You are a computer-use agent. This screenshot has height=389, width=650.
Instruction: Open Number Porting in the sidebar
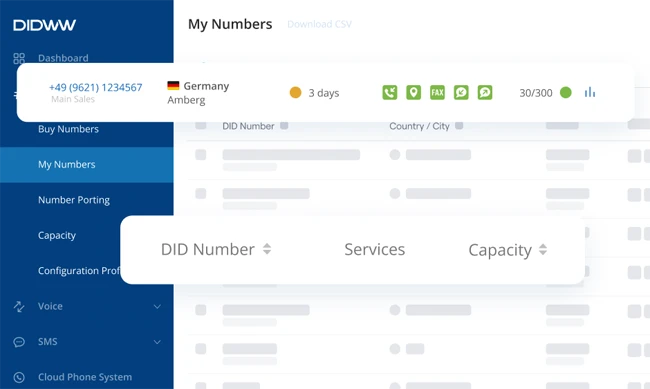(74, 200)
